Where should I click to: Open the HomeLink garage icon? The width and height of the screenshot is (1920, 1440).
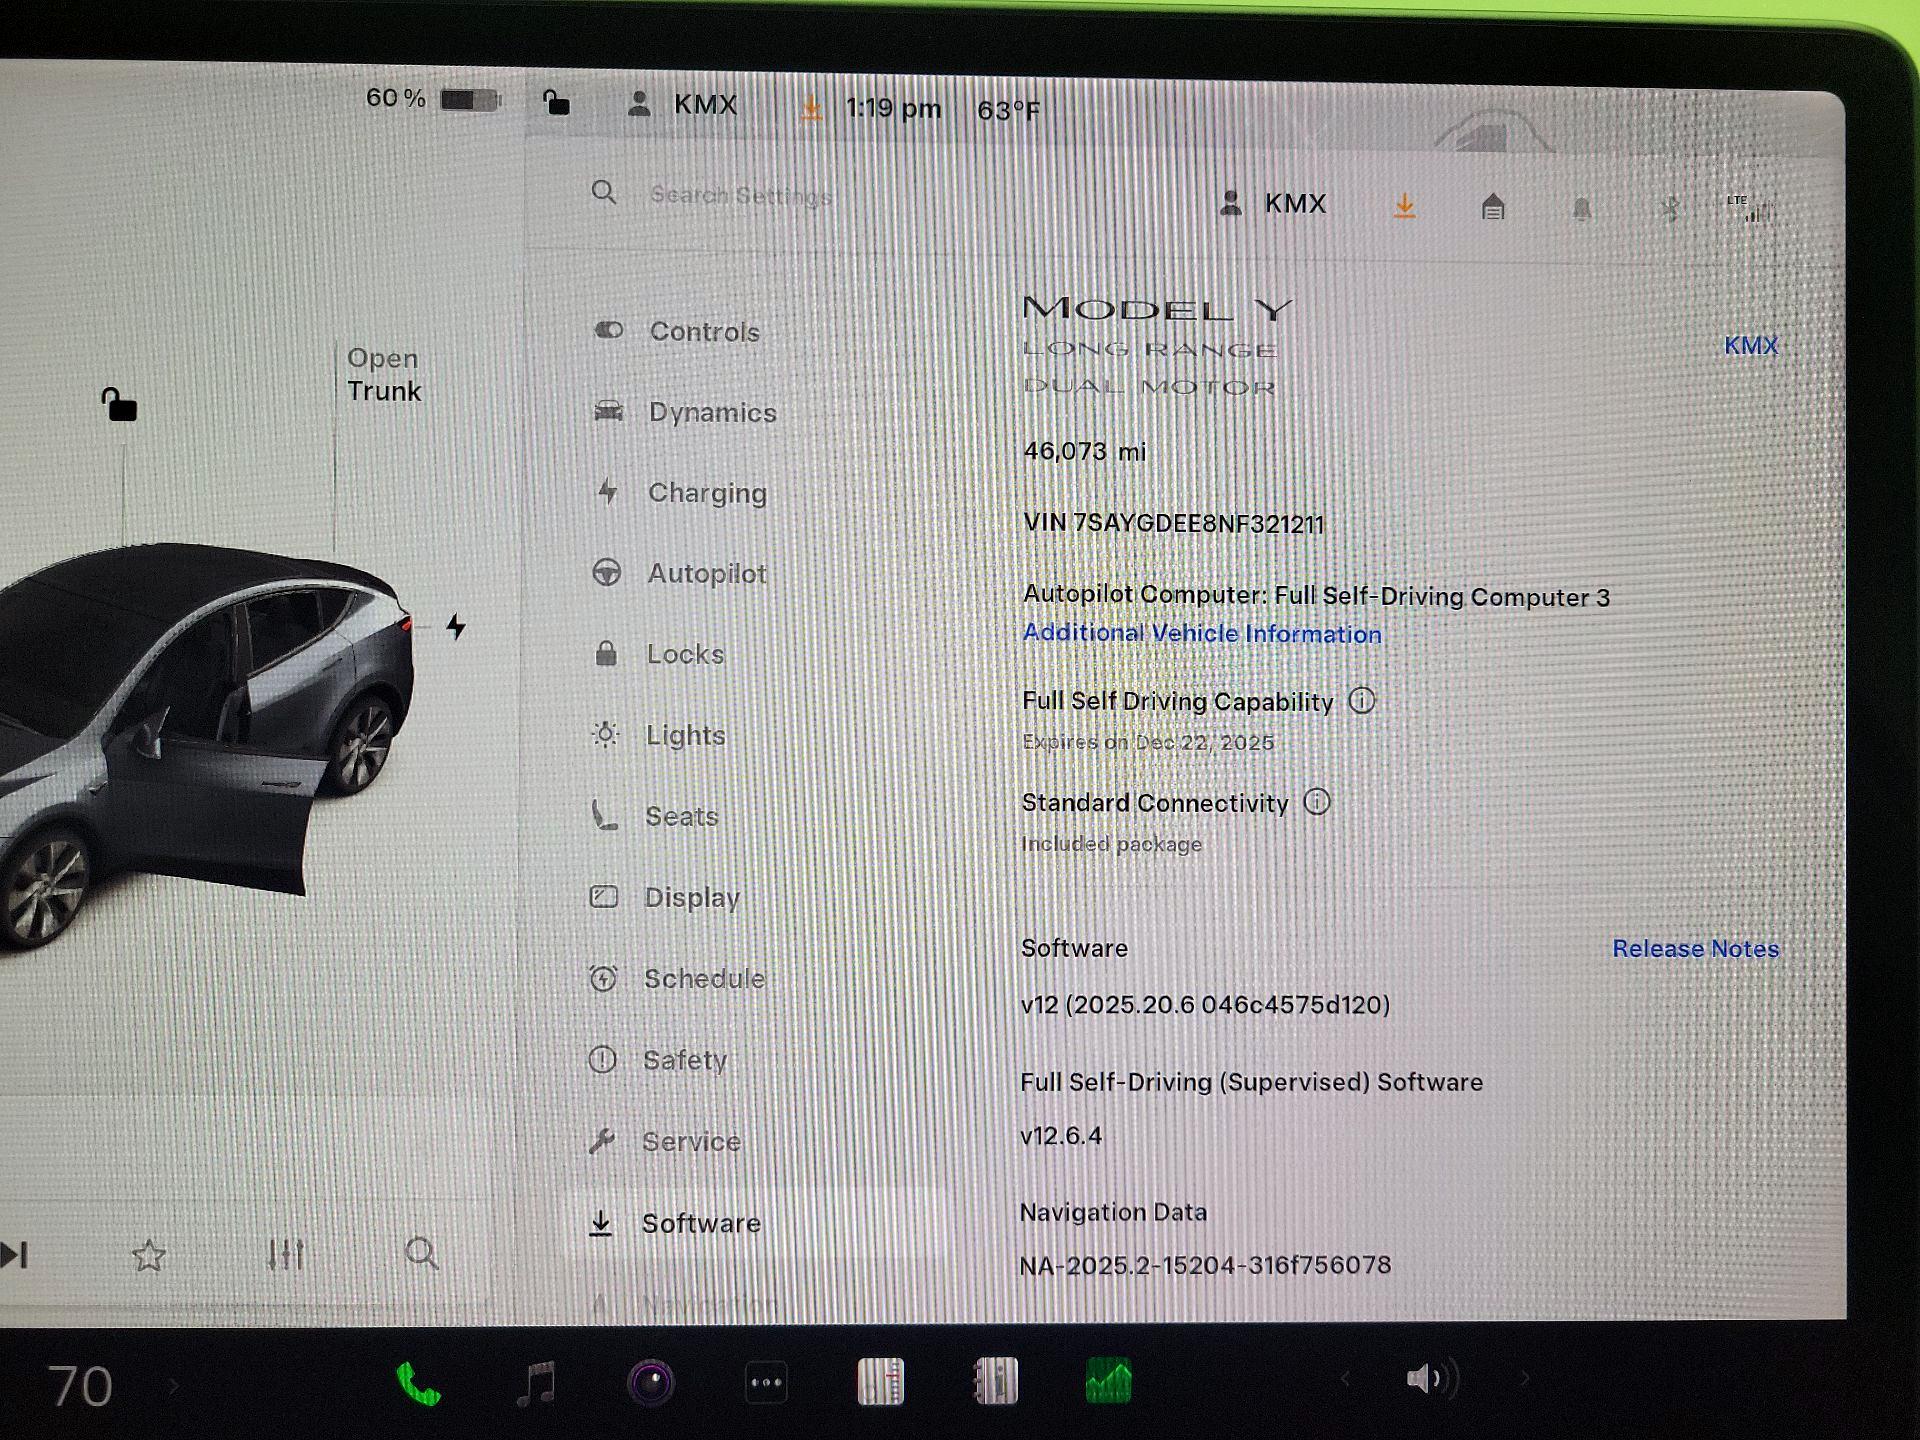click(1493, 207)
